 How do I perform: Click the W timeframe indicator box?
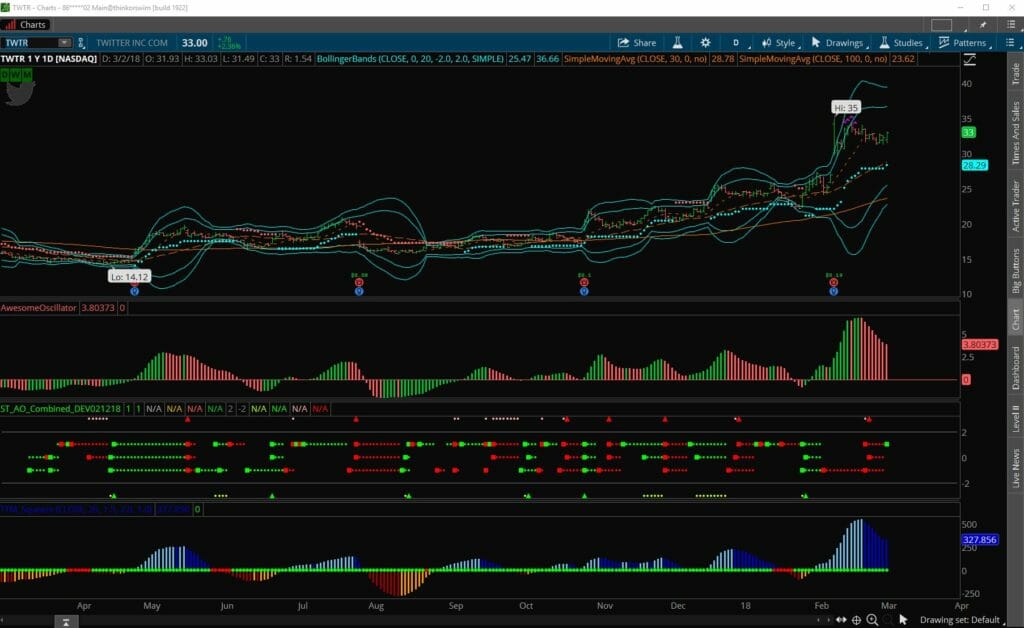(x=16, y=74)
